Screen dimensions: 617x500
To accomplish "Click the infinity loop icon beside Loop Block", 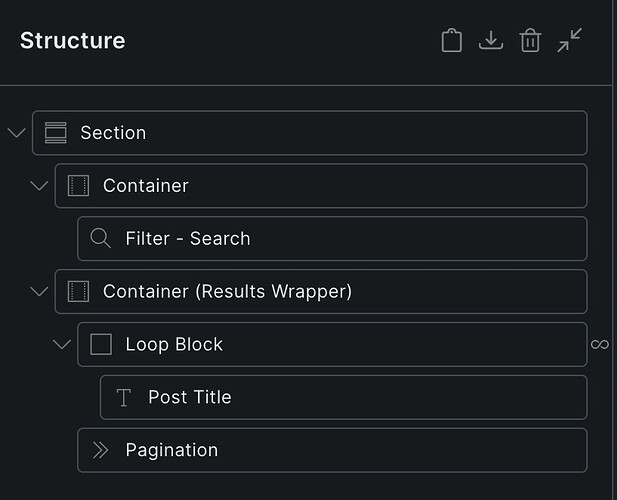I will click(x=600, y=345).
